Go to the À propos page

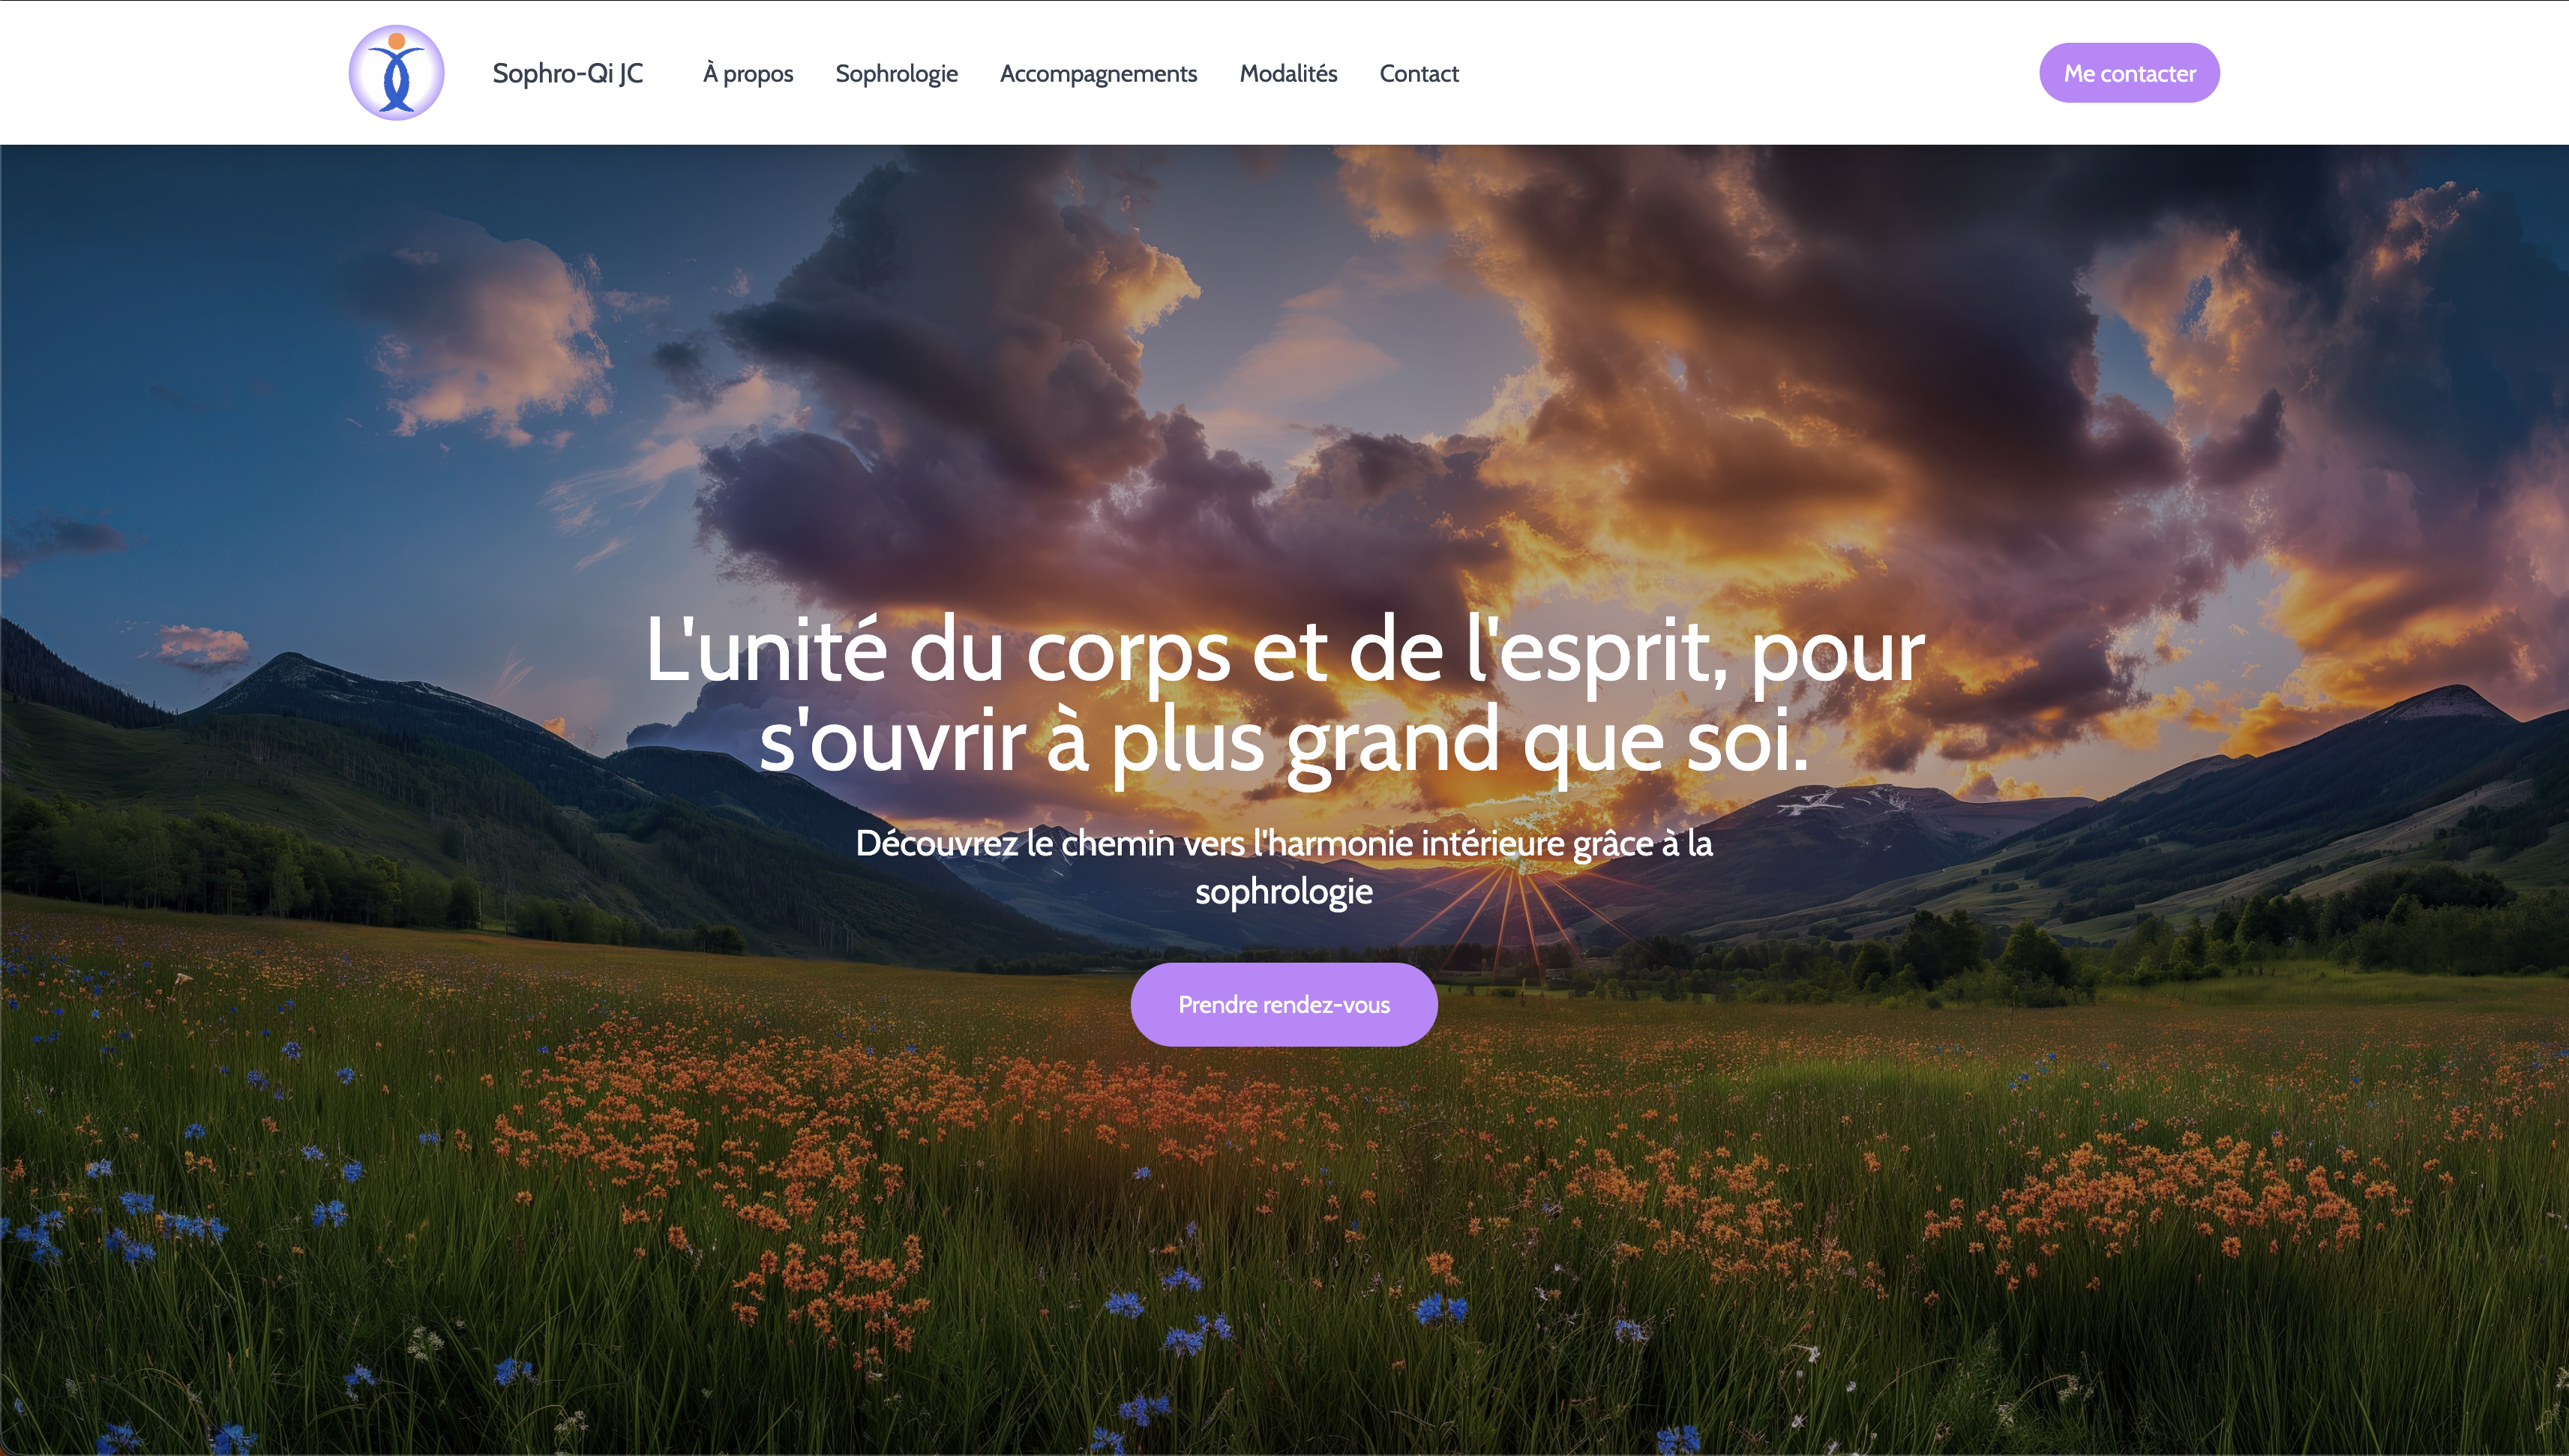coord(748,74)
